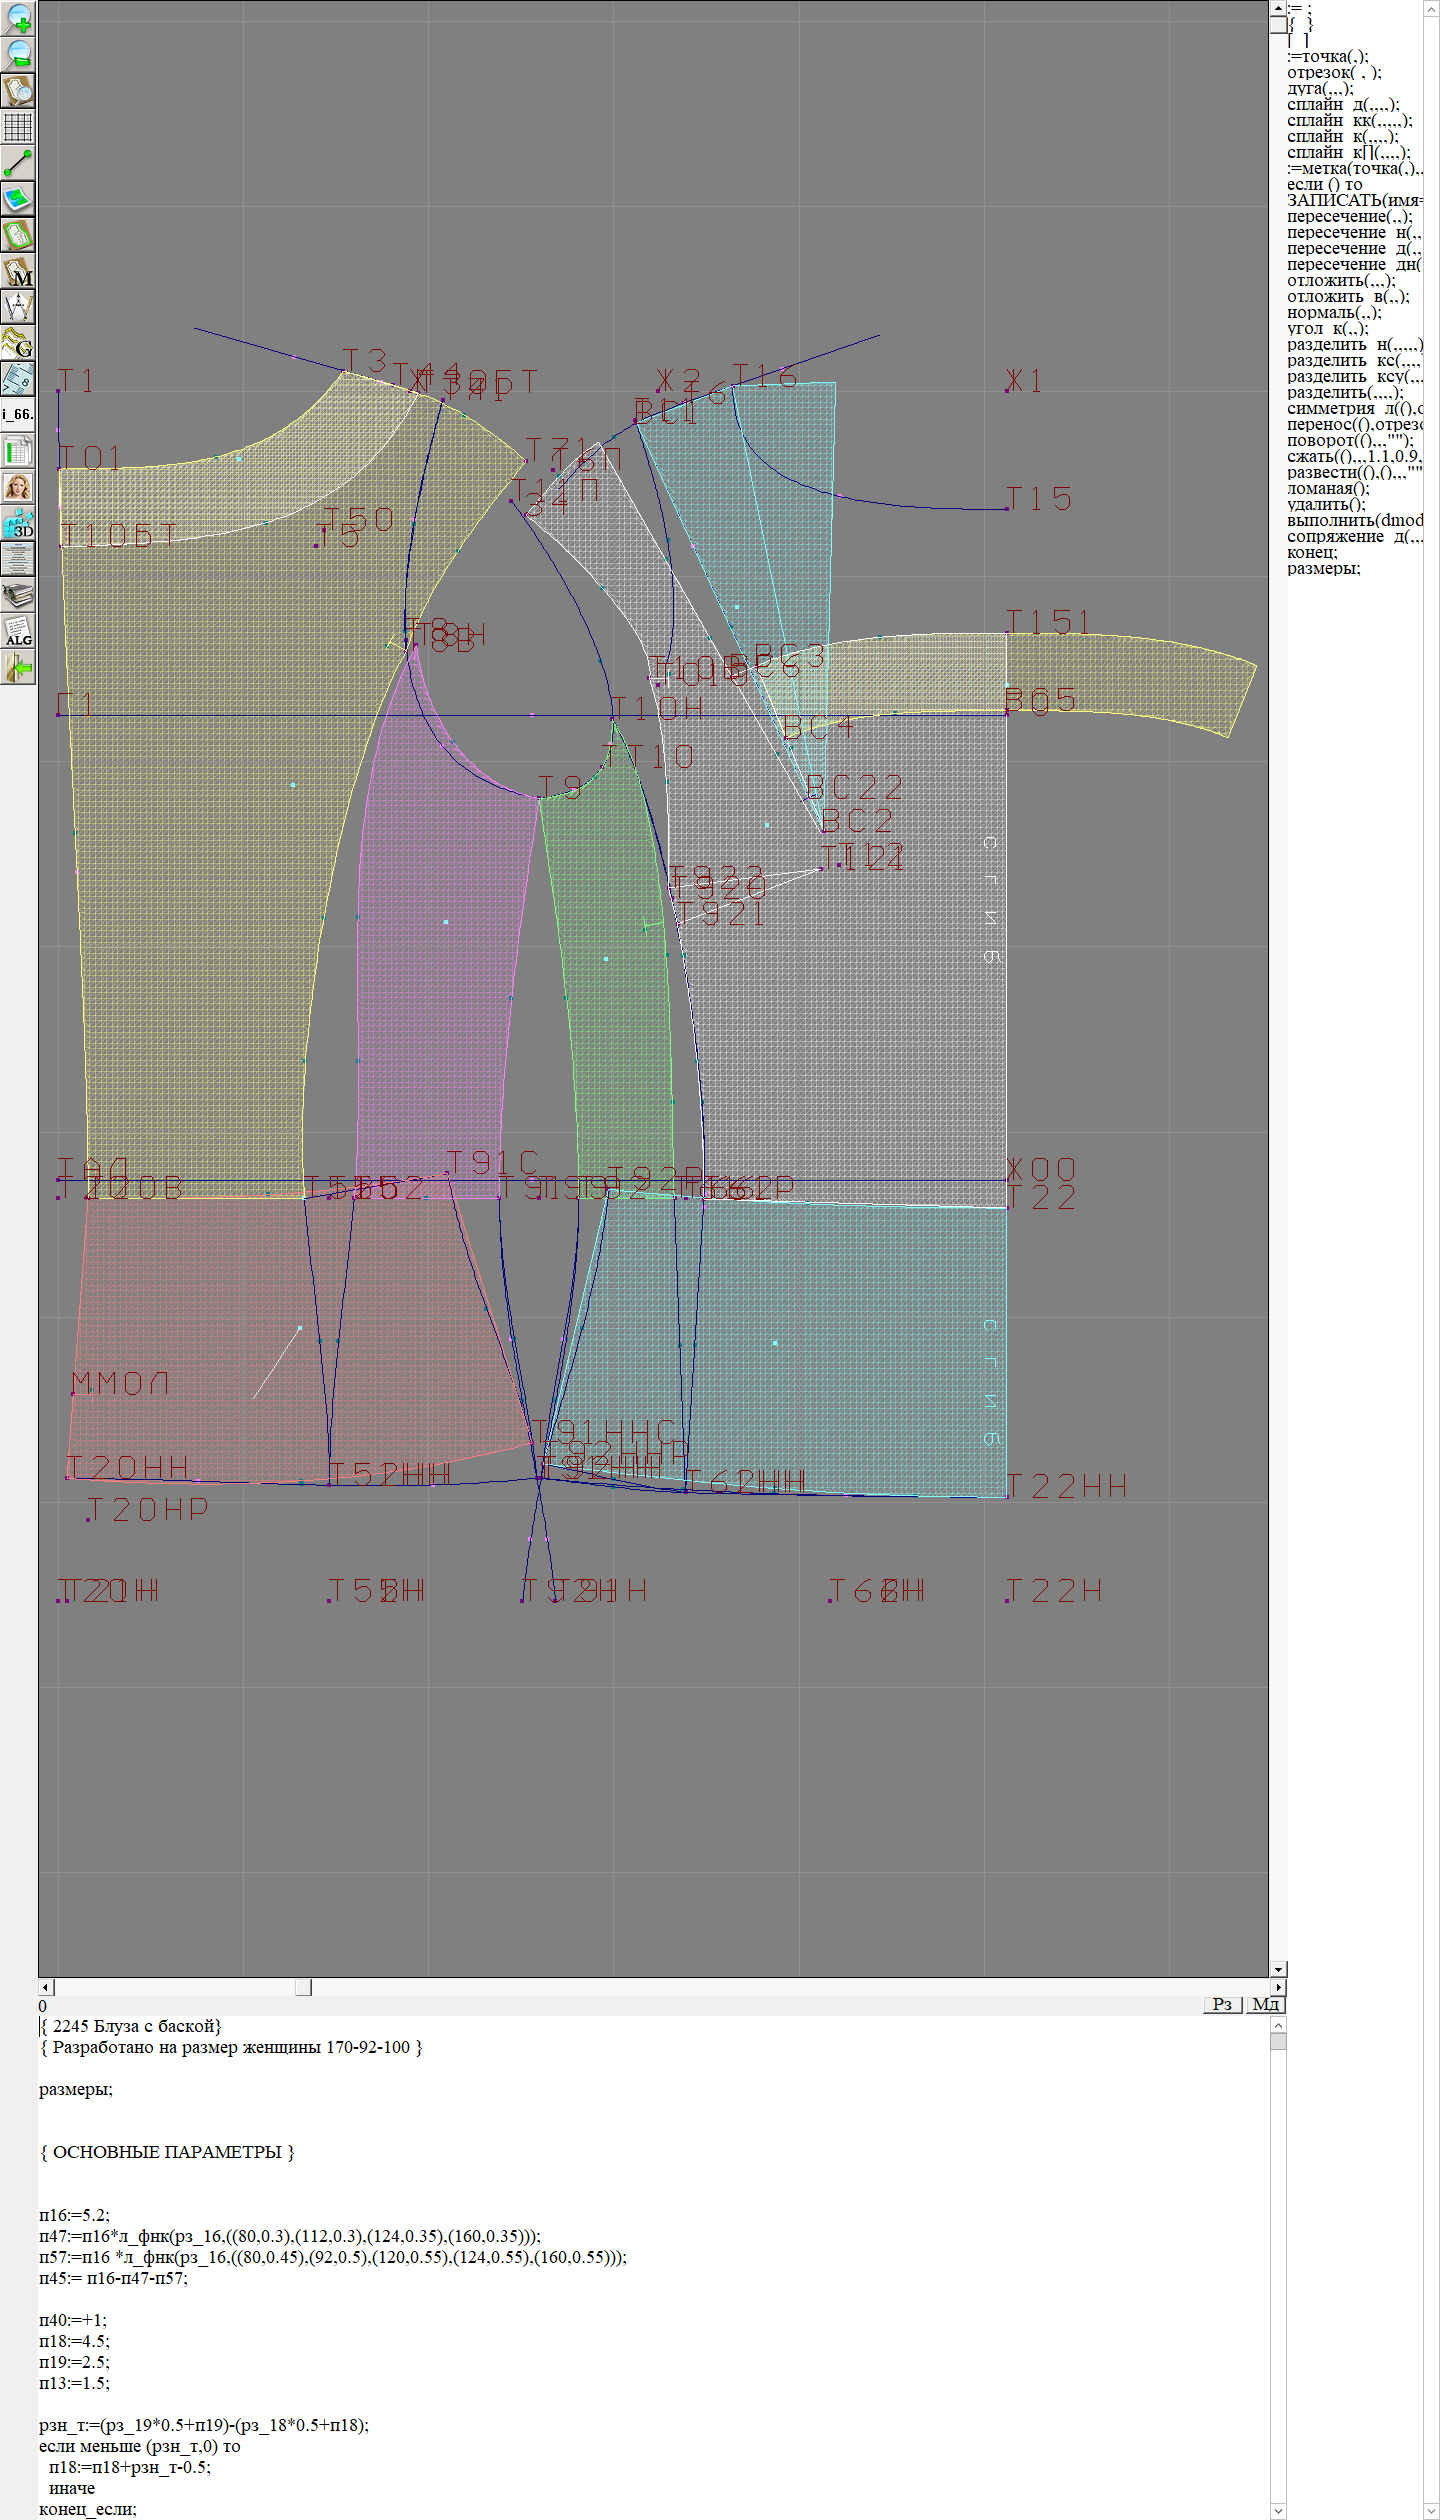Open the stacked books library icon

point(18,595)
